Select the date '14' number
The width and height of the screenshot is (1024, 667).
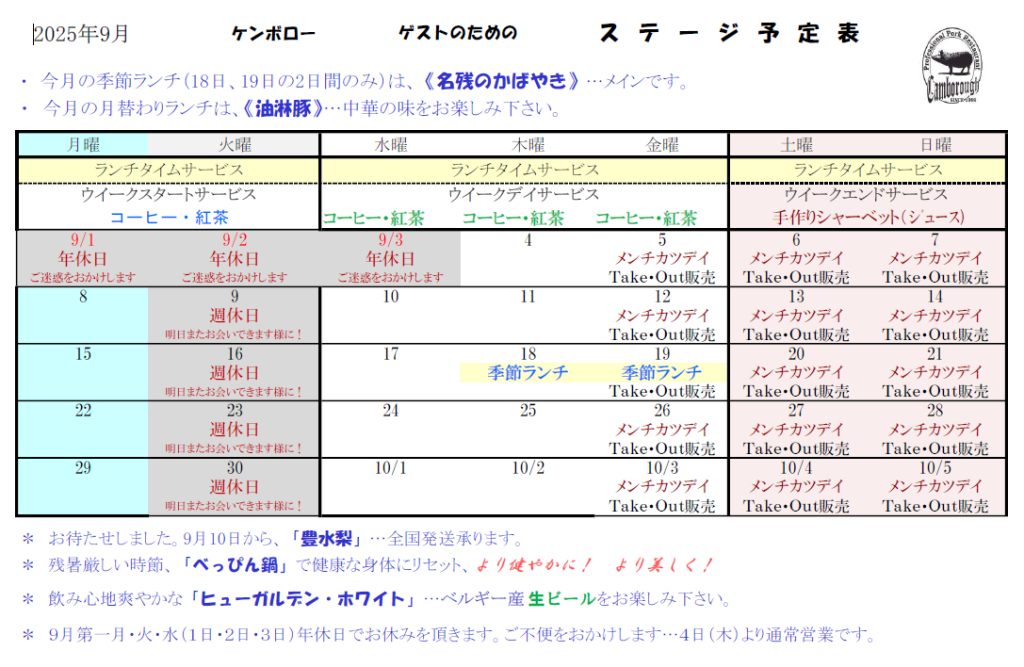tap(935, 297)
